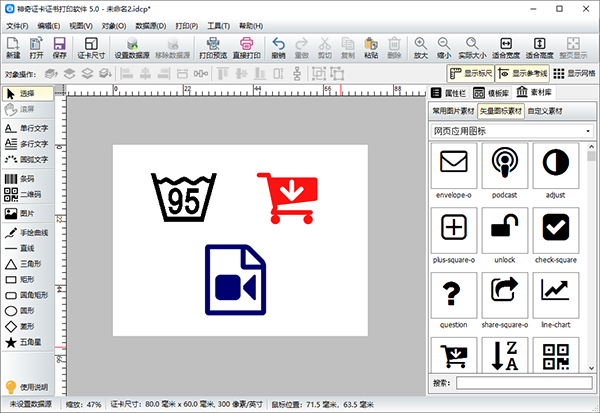The image size is (600, 413).
Task: Pick the envelope-o icon thumbnail
Action: pos(454,166)
